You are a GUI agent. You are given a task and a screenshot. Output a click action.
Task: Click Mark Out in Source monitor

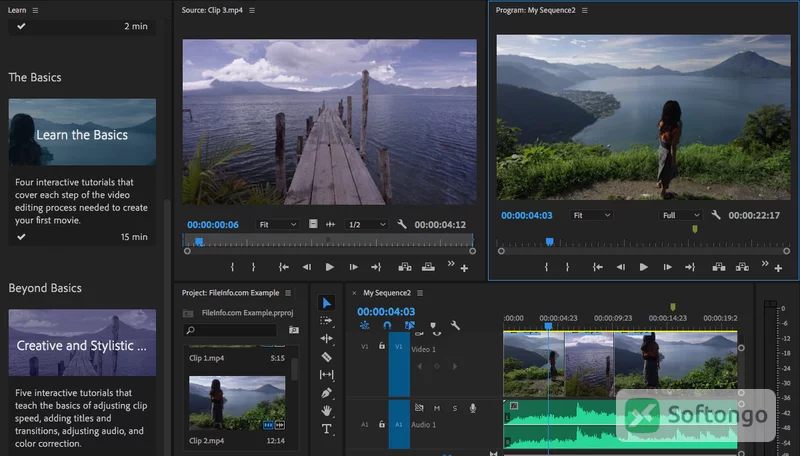point(254,267)
